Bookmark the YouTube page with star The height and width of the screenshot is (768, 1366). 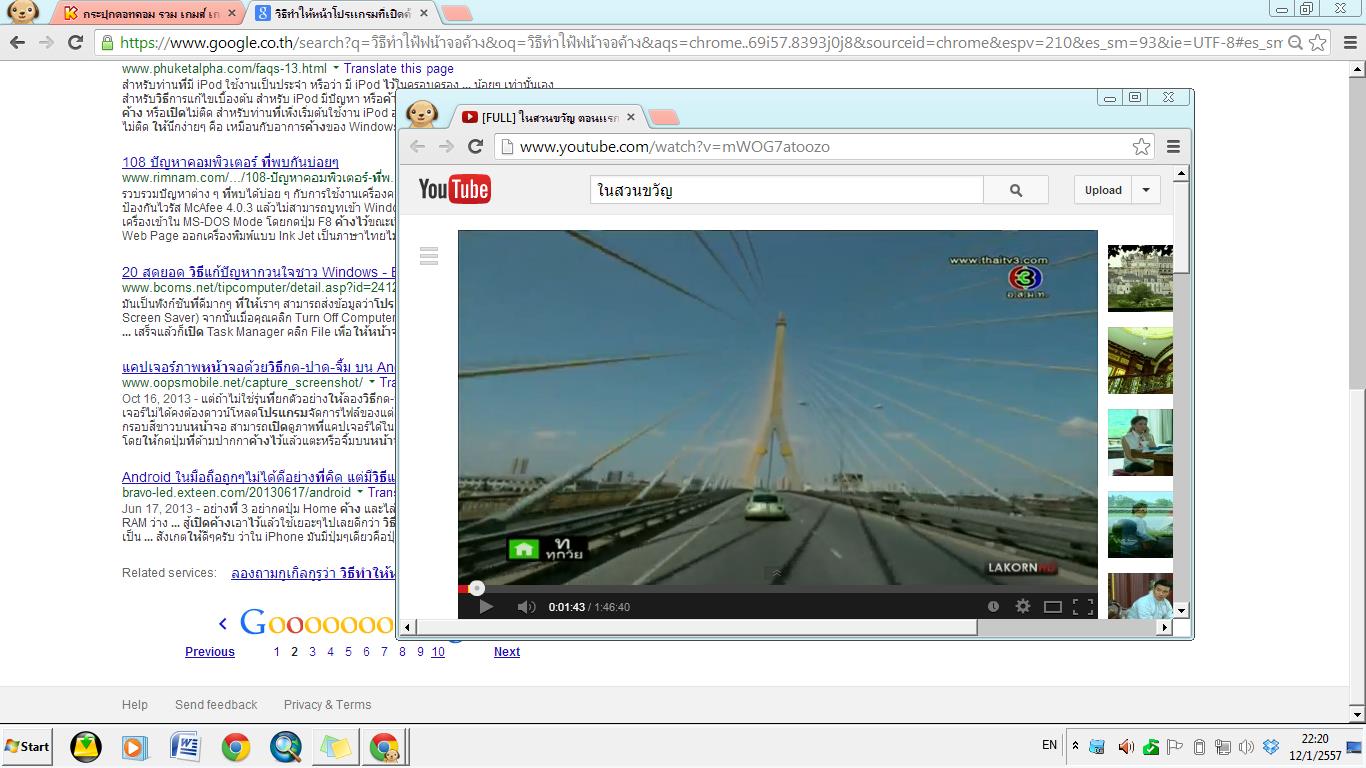(x=1141, y=147)
